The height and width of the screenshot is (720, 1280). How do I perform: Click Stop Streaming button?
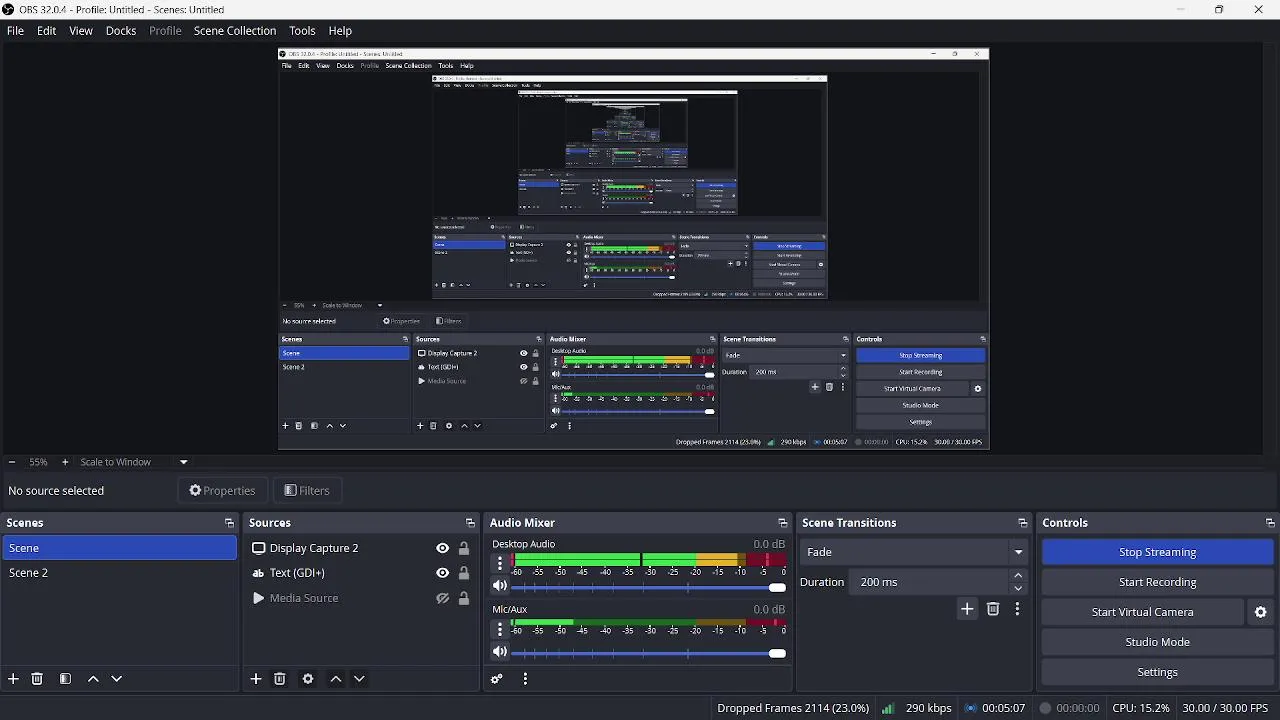click(1158, 552)
